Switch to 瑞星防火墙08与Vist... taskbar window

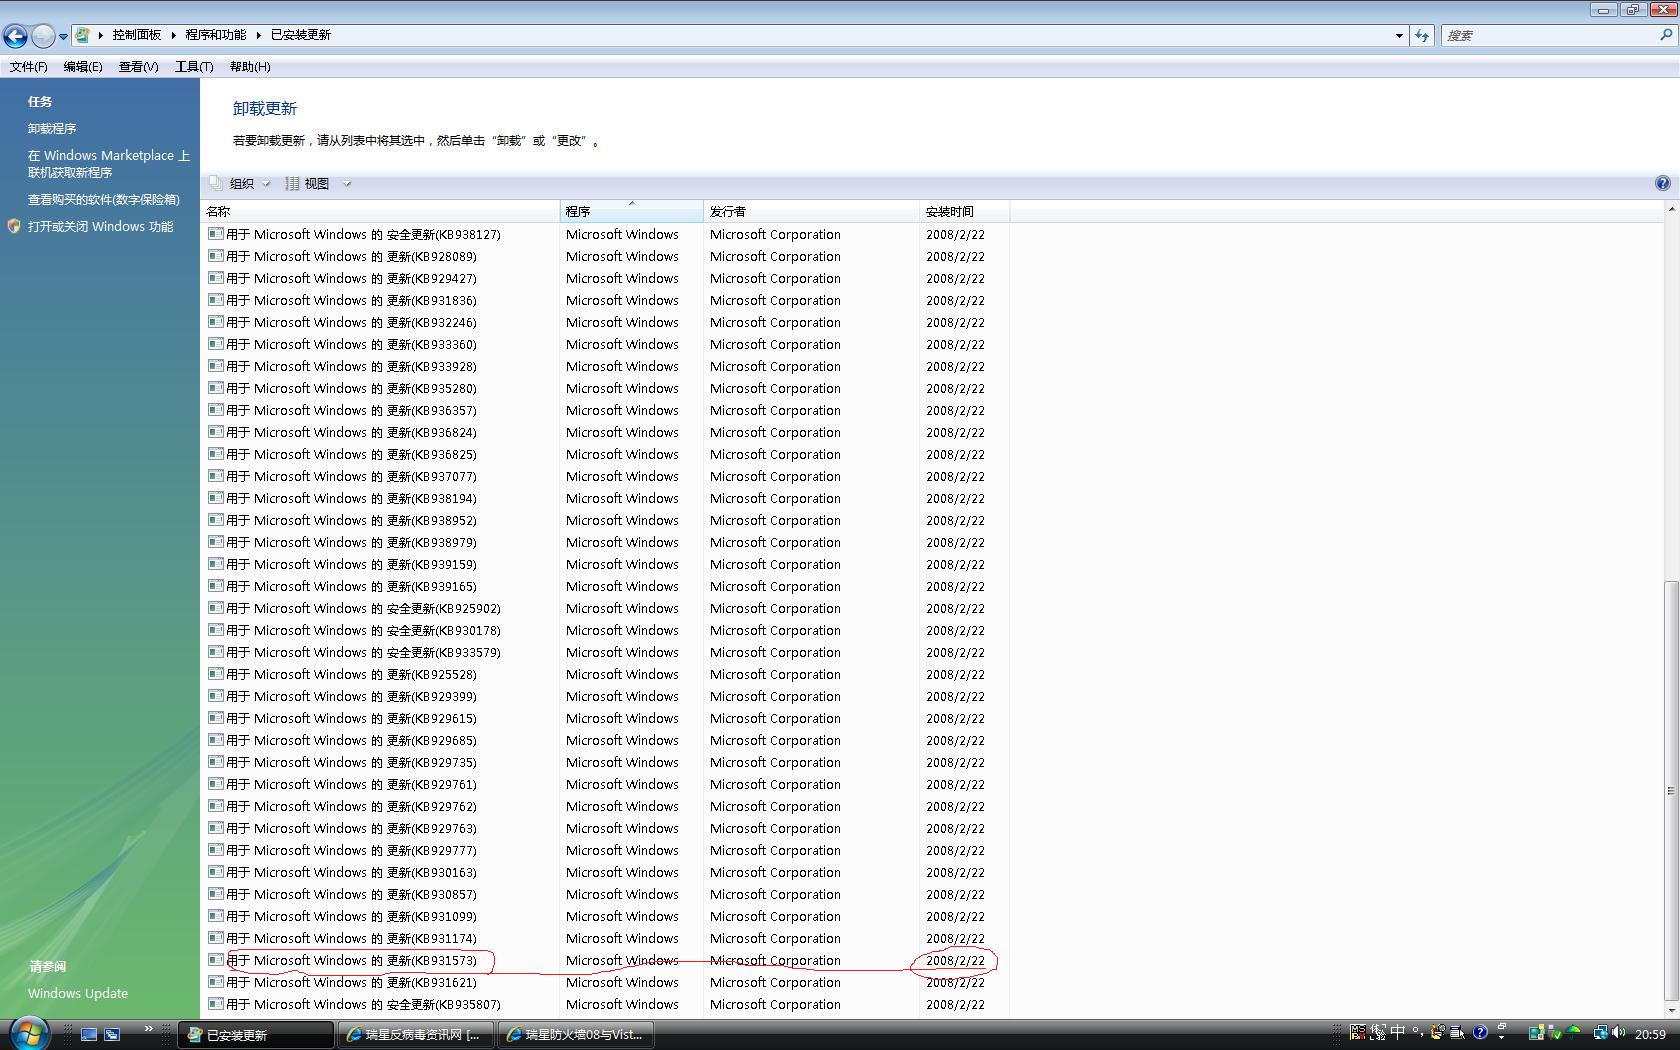(x=577, y=1035)
